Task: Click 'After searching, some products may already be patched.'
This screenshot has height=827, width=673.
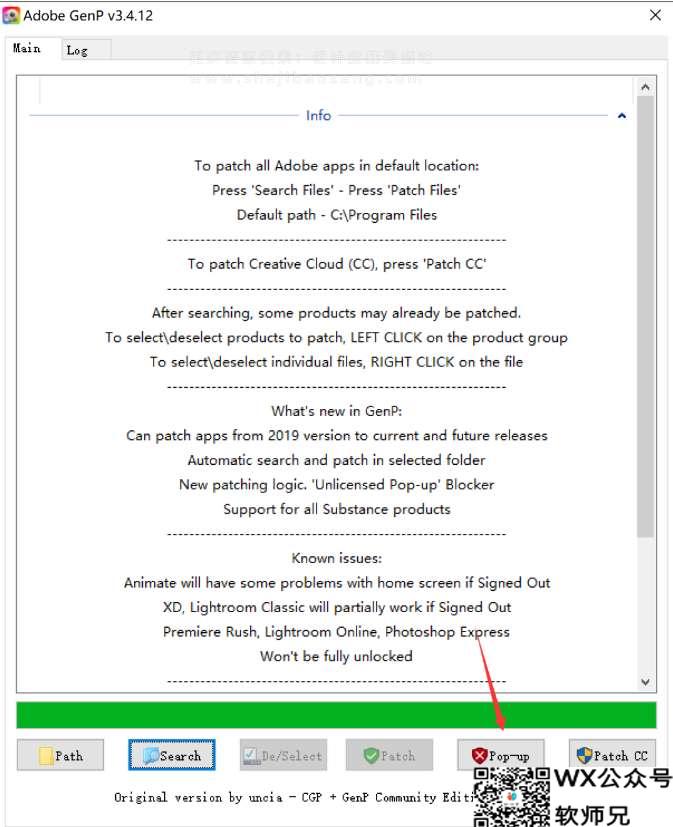Action: [x=336, y=313]
